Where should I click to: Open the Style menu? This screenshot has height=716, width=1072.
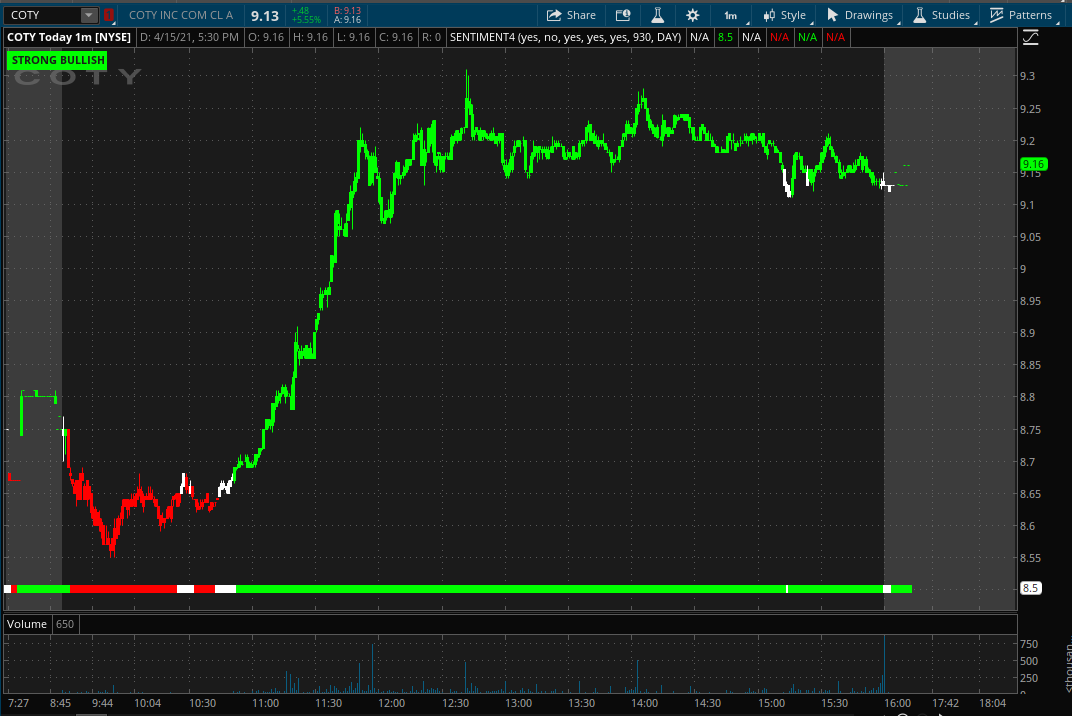(x=785, y=15)
